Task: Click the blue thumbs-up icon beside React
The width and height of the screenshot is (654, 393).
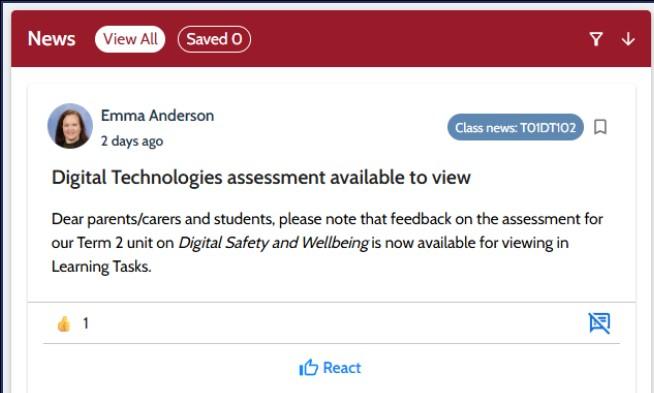Action: [308, 368]
